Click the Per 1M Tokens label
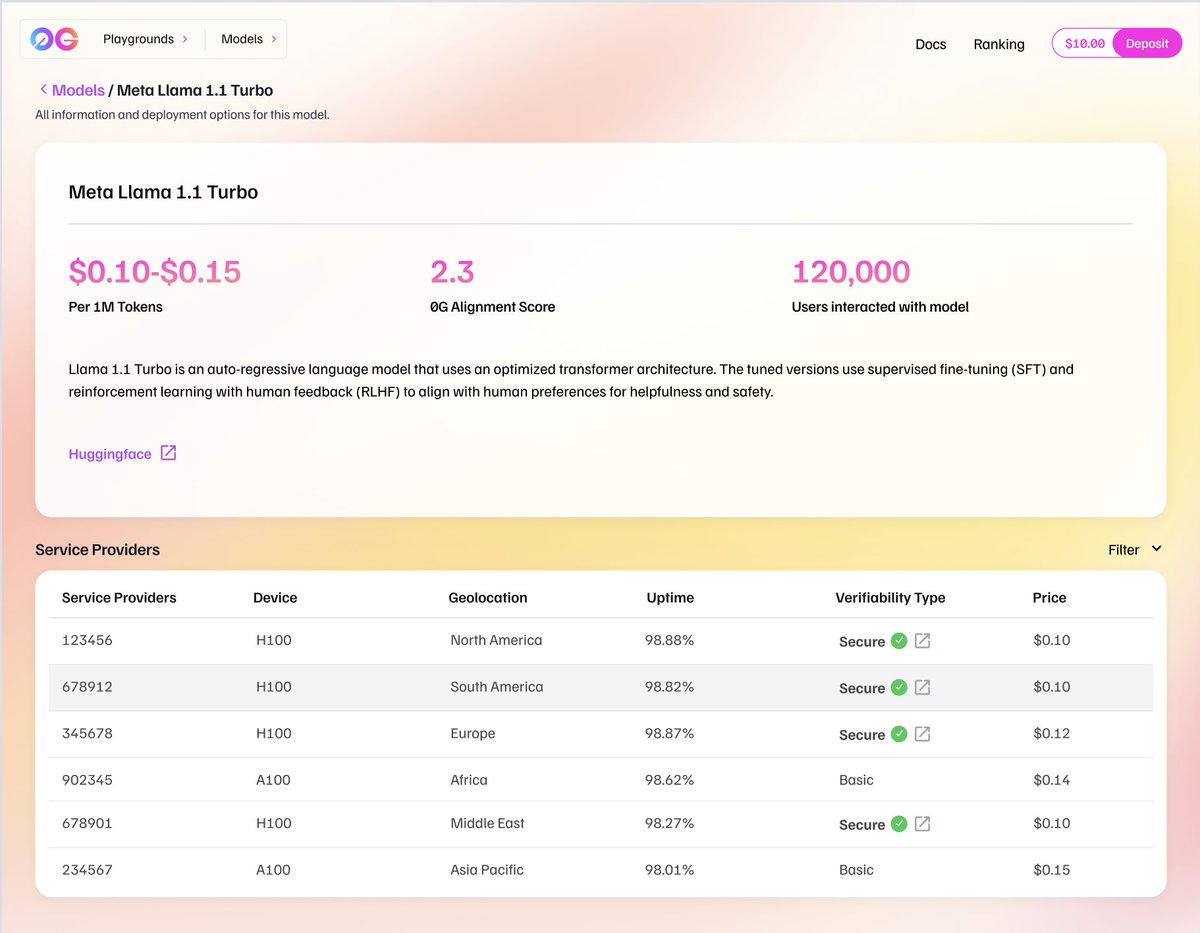The width and height of the screenshot is (1200, 933). click(x=115, y=307)
